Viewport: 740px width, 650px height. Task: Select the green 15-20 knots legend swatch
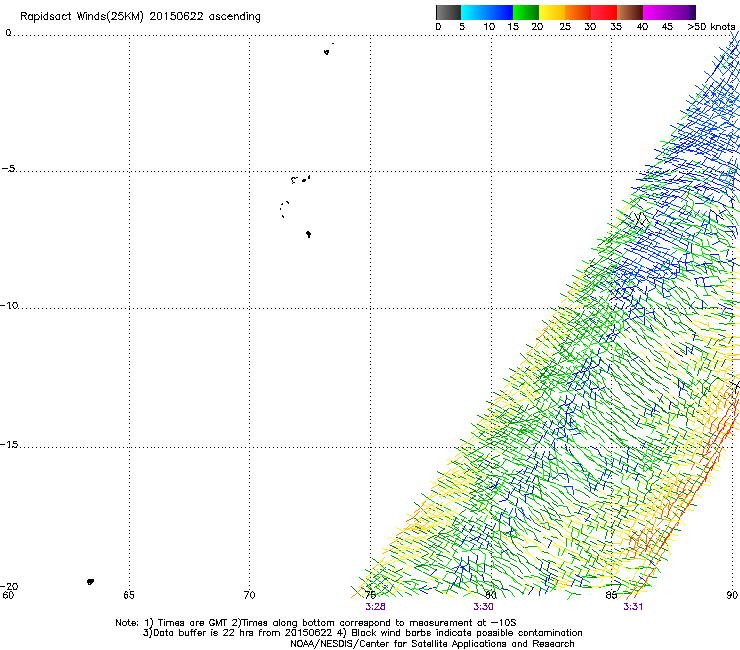526,12
